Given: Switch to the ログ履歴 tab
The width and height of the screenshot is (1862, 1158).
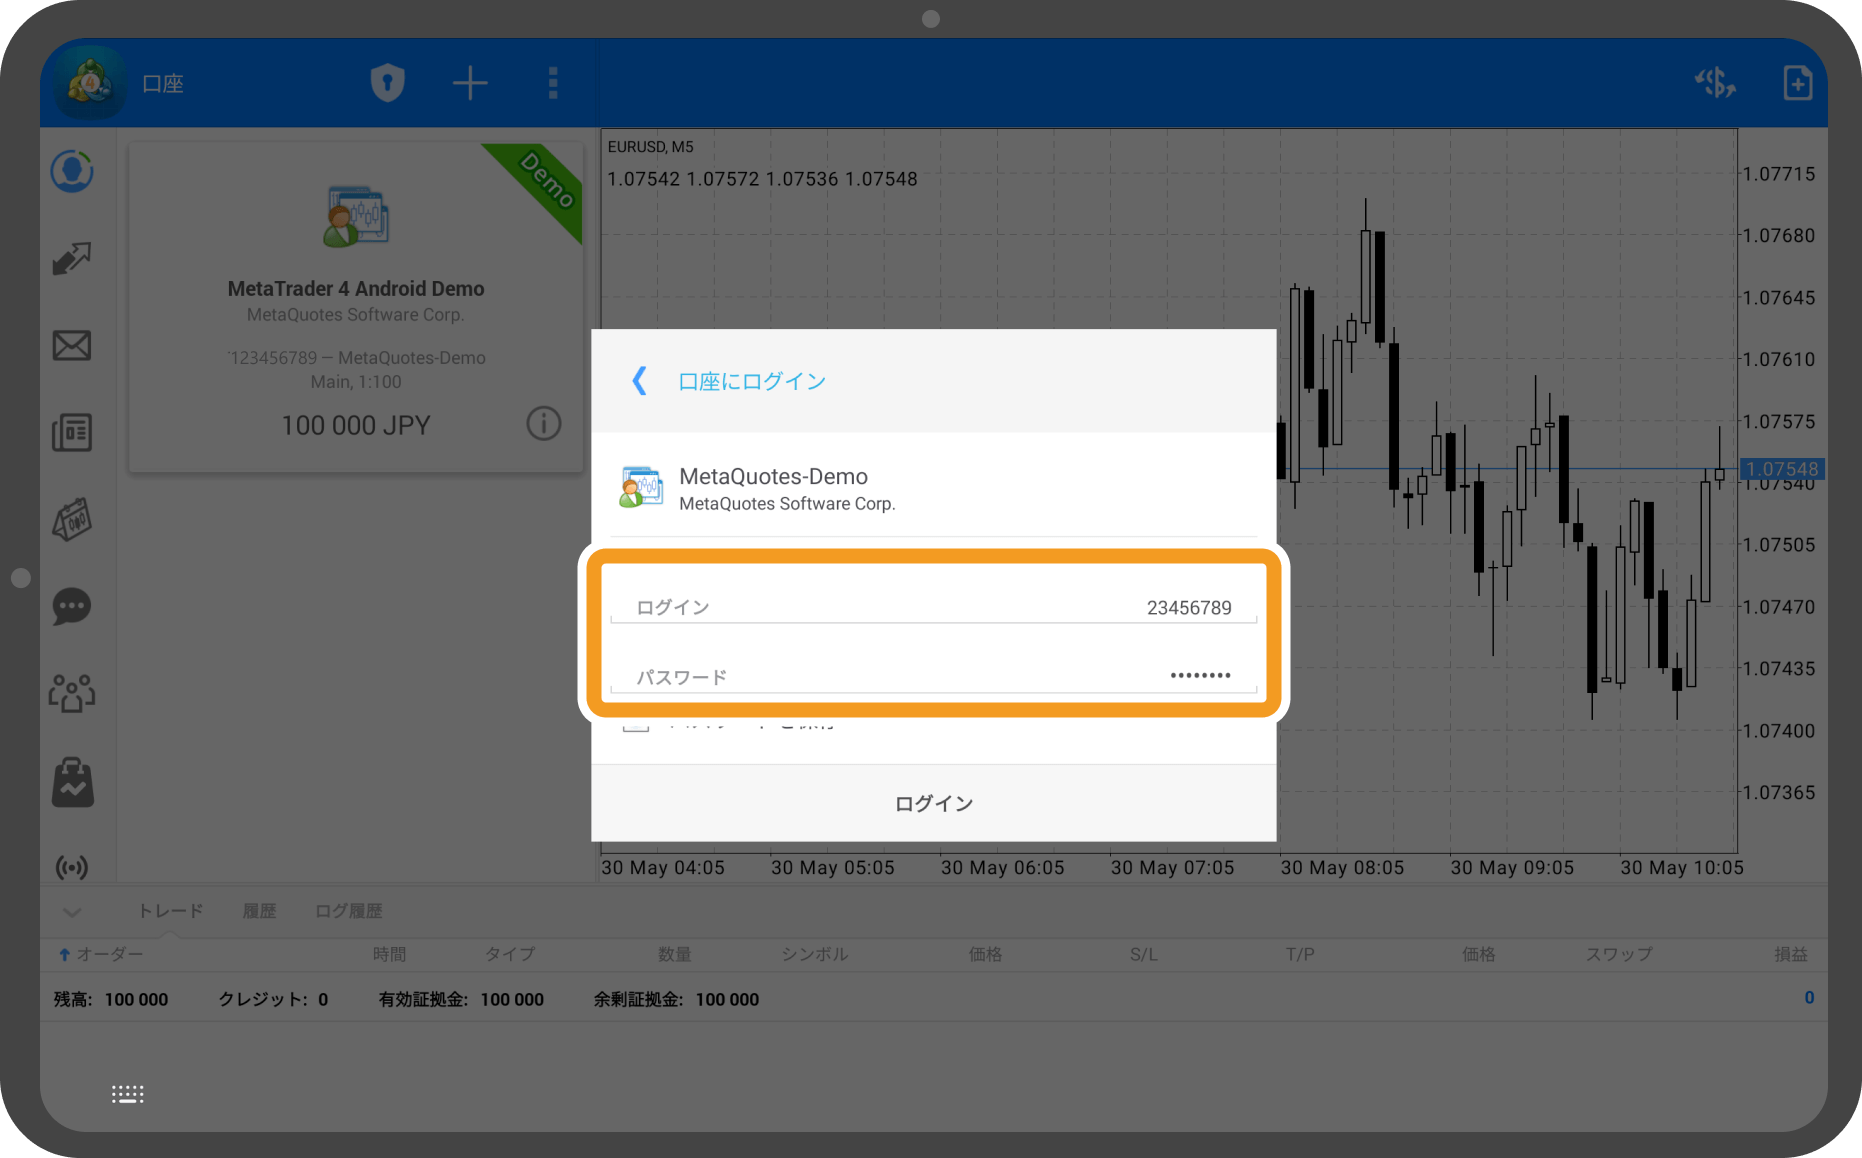Looking at the screenshot, I should tap(349, 911).
